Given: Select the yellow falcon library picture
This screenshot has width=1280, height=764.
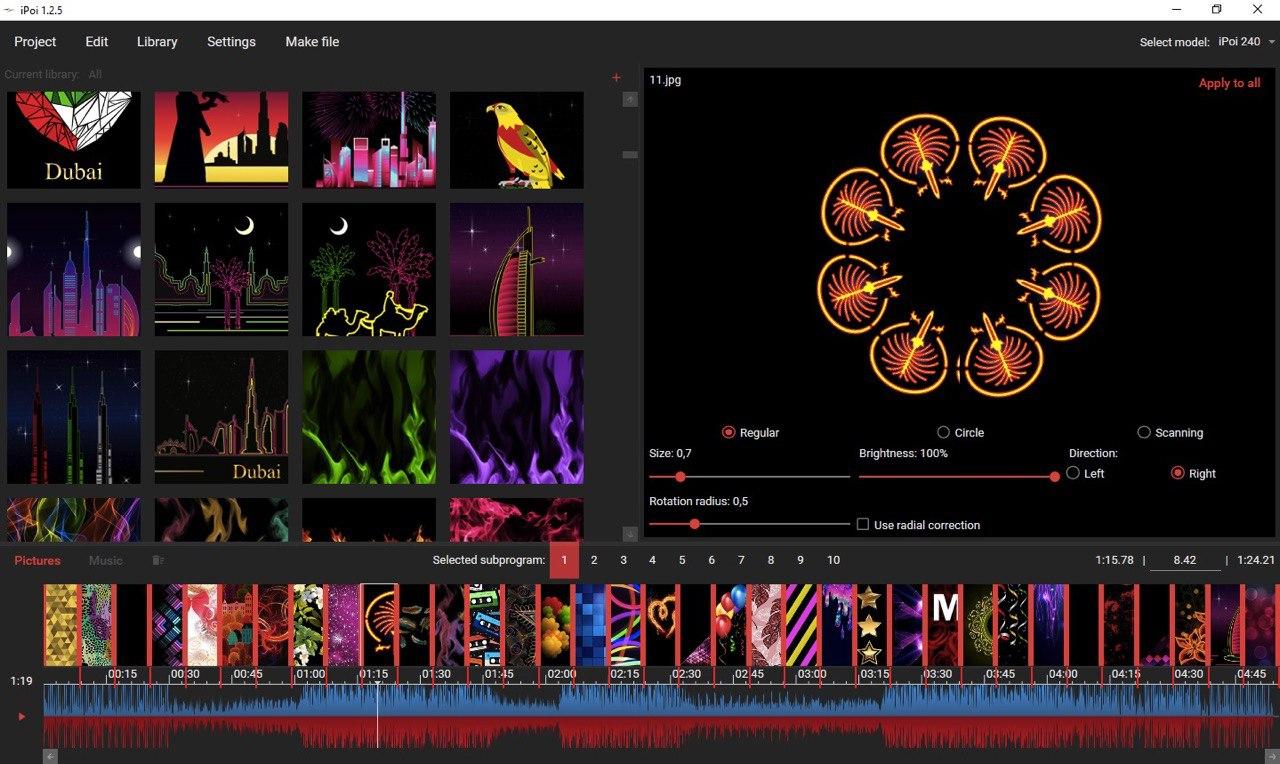Looking at the screenshot, I should point(517,140).
